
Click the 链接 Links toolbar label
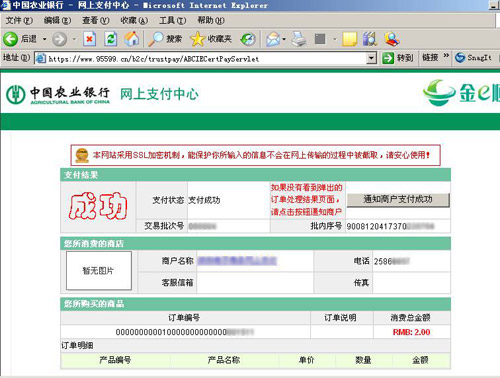tap(430, 58)
